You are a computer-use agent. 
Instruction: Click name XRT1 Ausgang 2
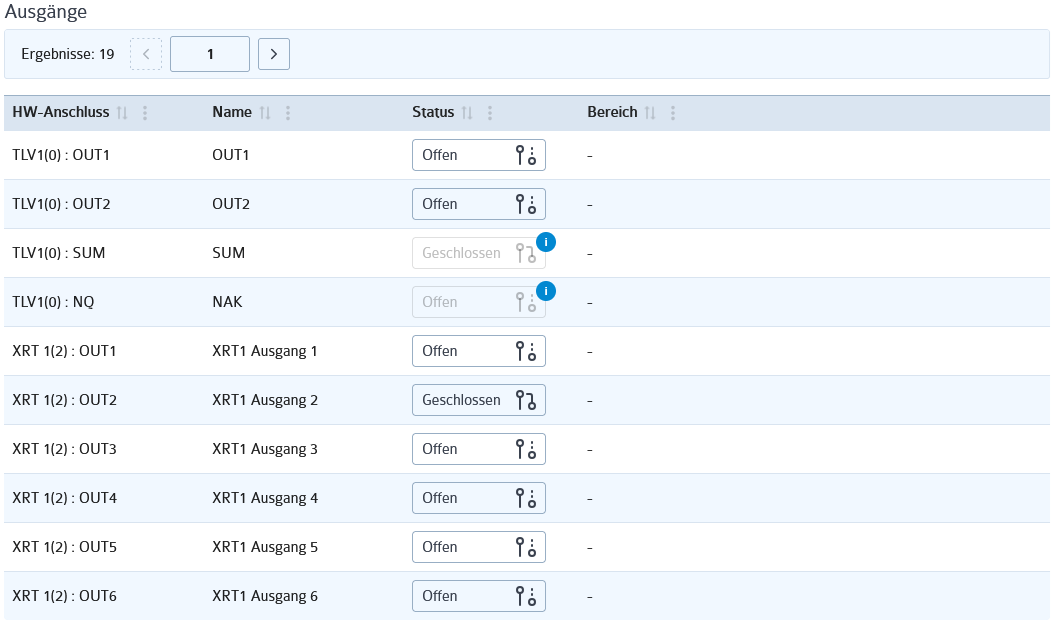click(x=265, y=400)
